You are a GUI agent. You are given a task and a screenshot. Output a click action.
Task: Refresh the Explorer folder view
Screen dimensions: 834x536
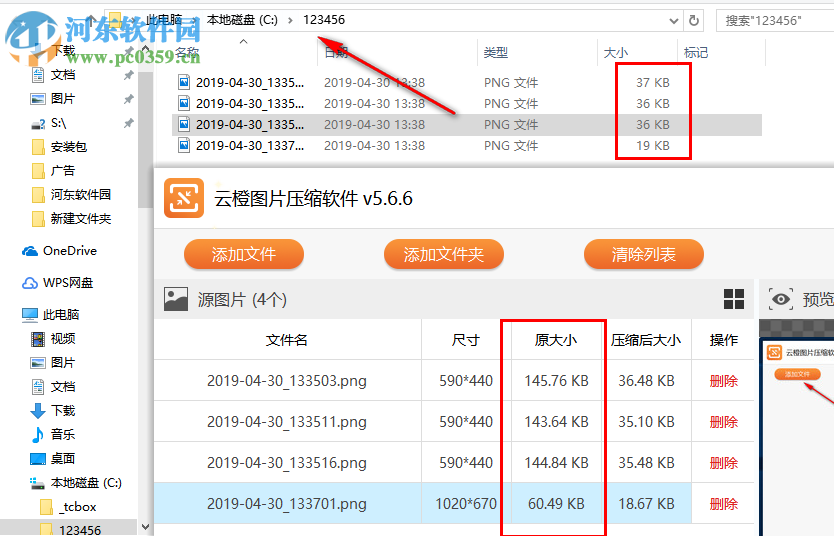pyautogui.click(x=694, y=21)
